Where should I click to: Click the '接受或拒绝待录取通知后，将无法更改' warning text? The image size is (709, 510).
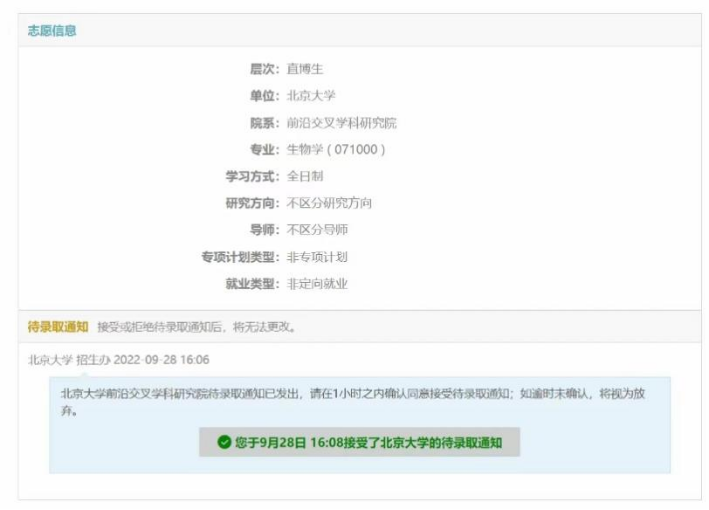click(x=196, y=327)
